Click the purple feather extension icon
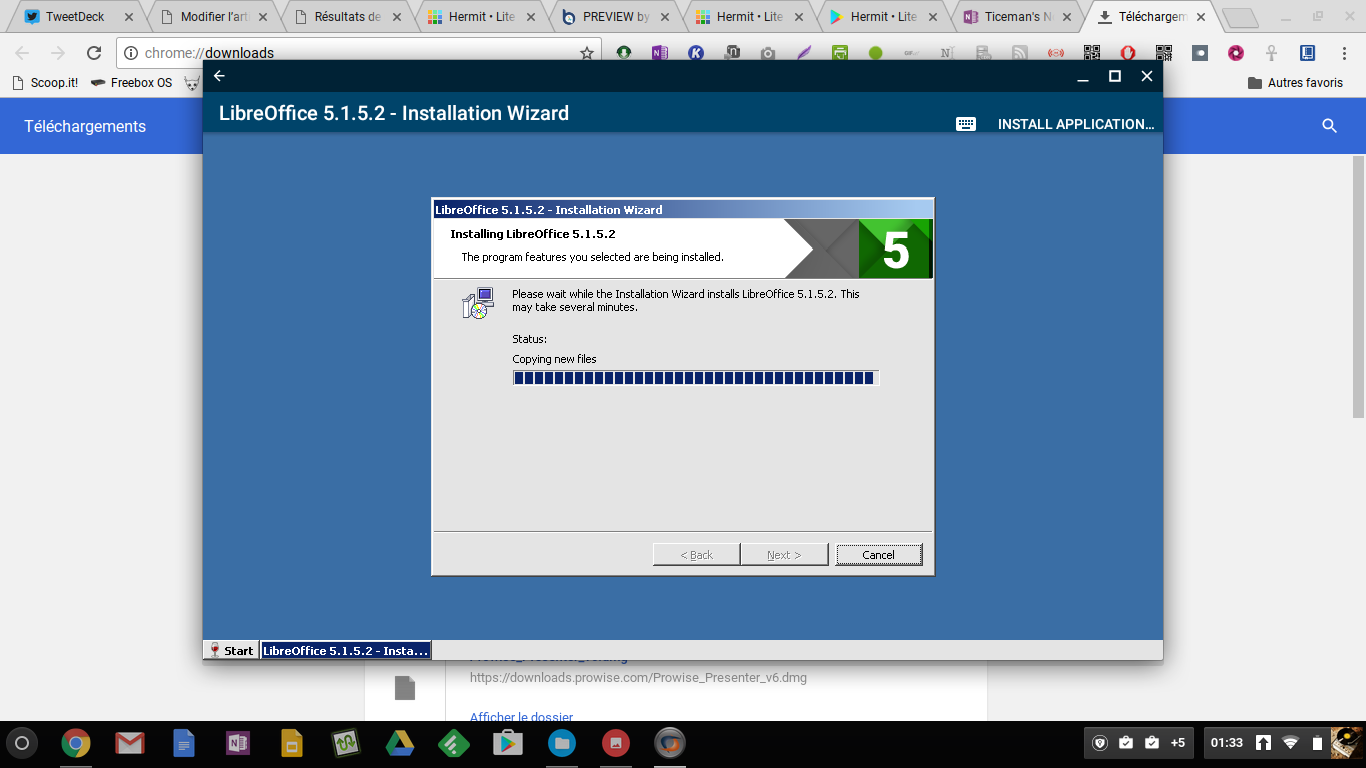 point(803,53)
